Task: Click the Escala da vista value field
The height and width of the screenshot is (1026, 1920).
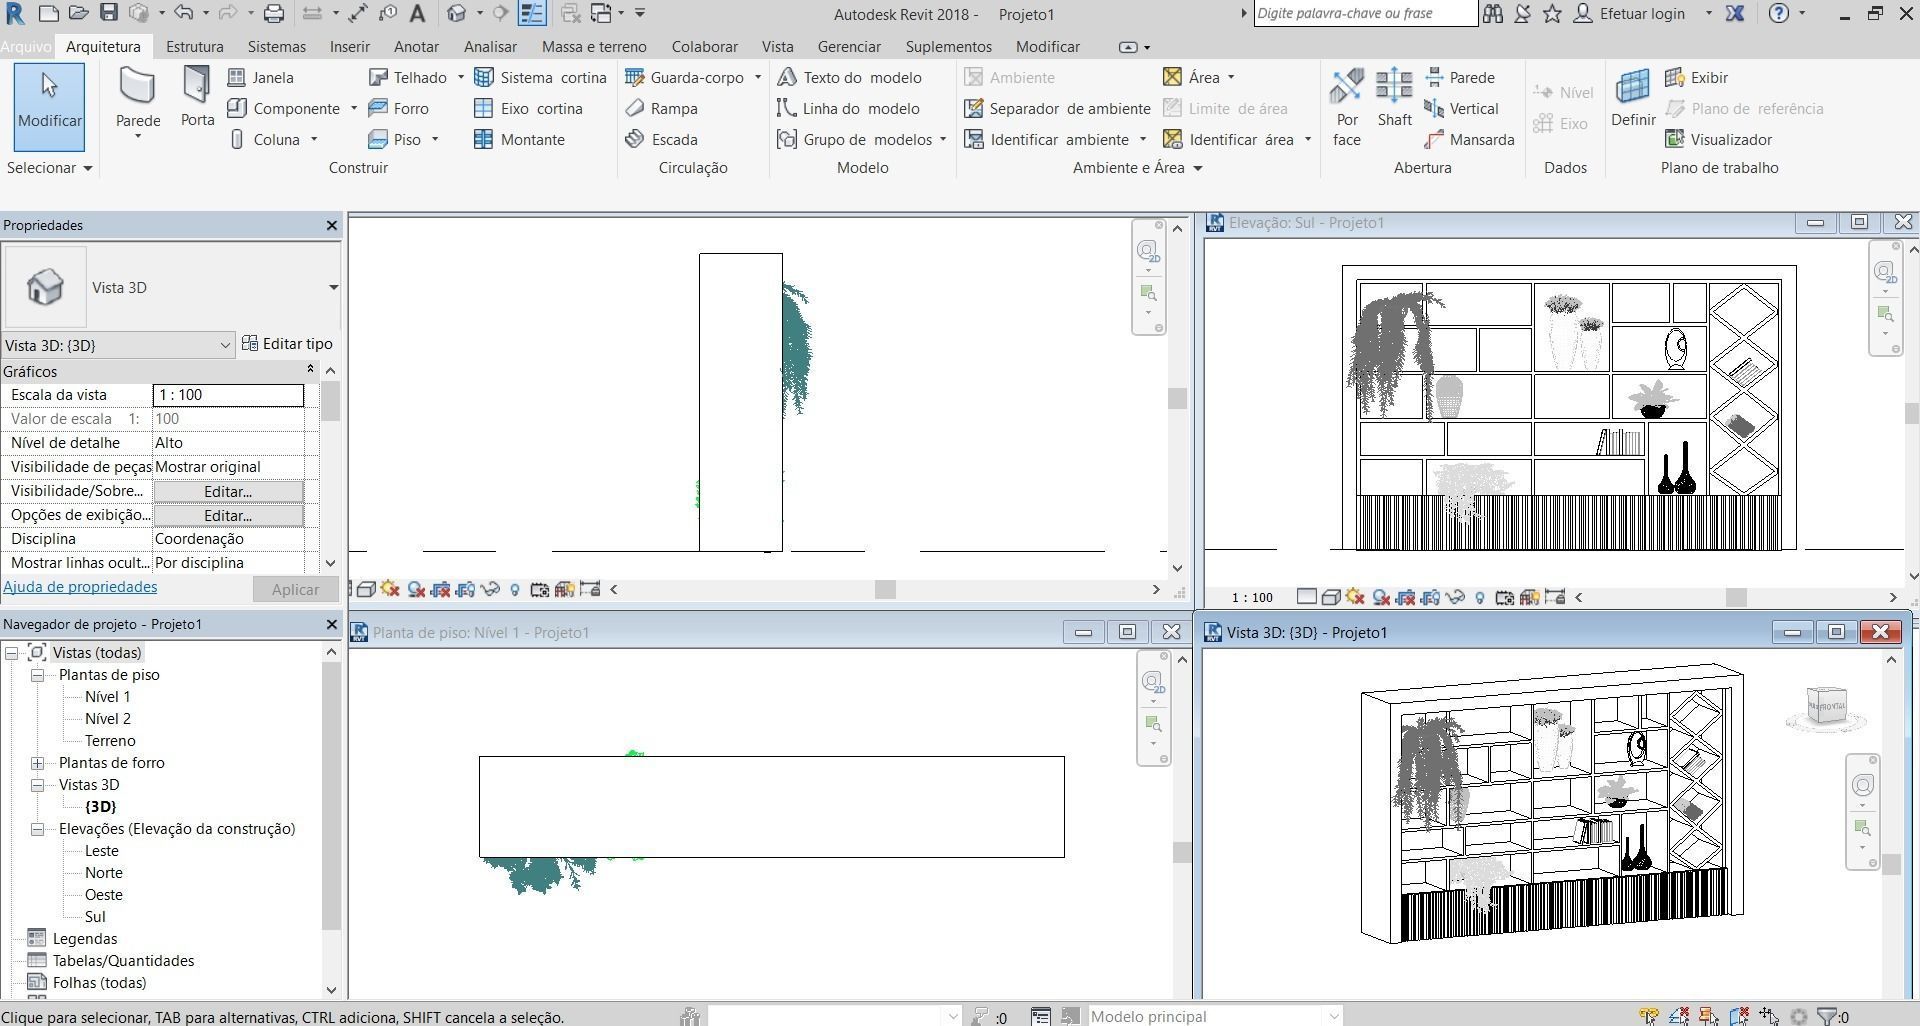Action: 228,395
